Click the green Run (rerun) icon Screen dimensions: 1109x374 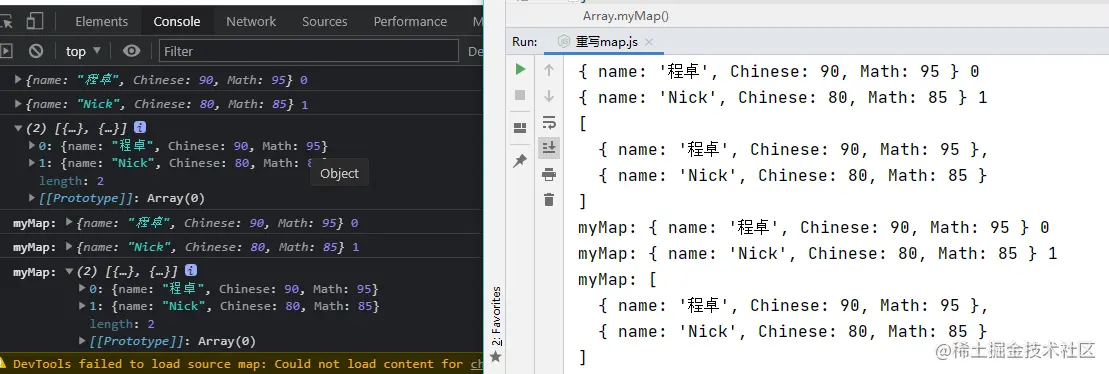coord(521,69)
